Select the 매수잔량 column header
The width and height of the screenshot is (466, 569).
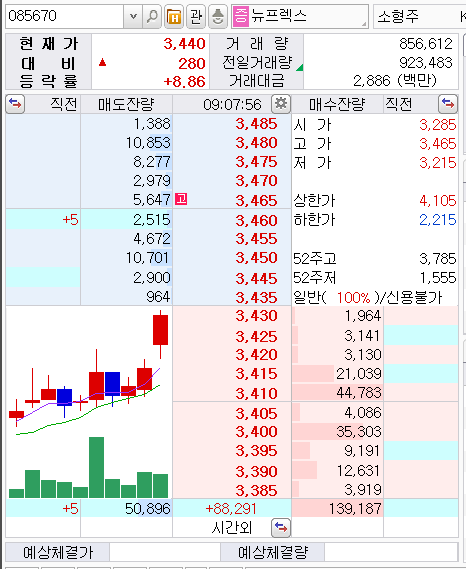pyautogui.click(x=337, y=105)
